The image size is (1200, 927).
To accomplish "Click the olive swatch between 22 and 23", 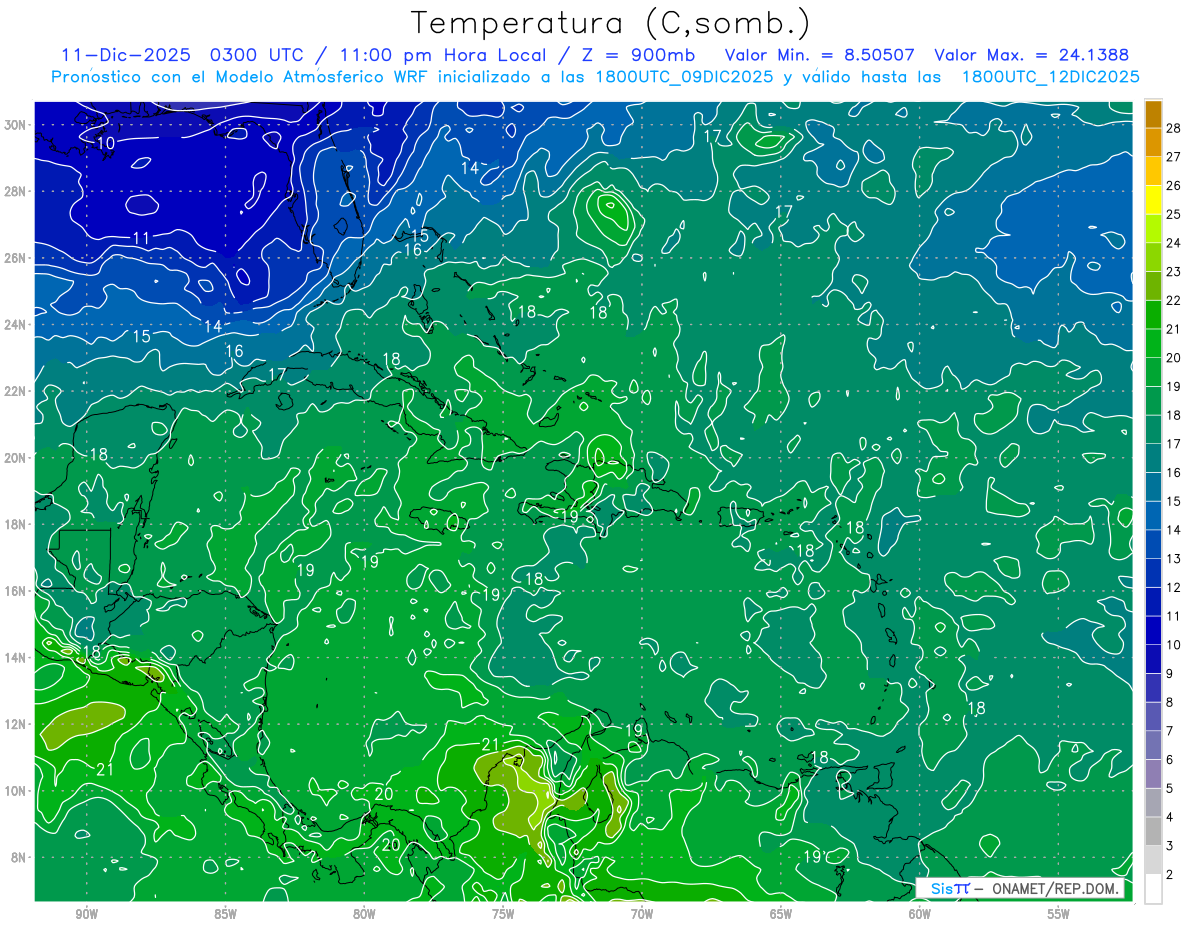I will (1153, 286).
